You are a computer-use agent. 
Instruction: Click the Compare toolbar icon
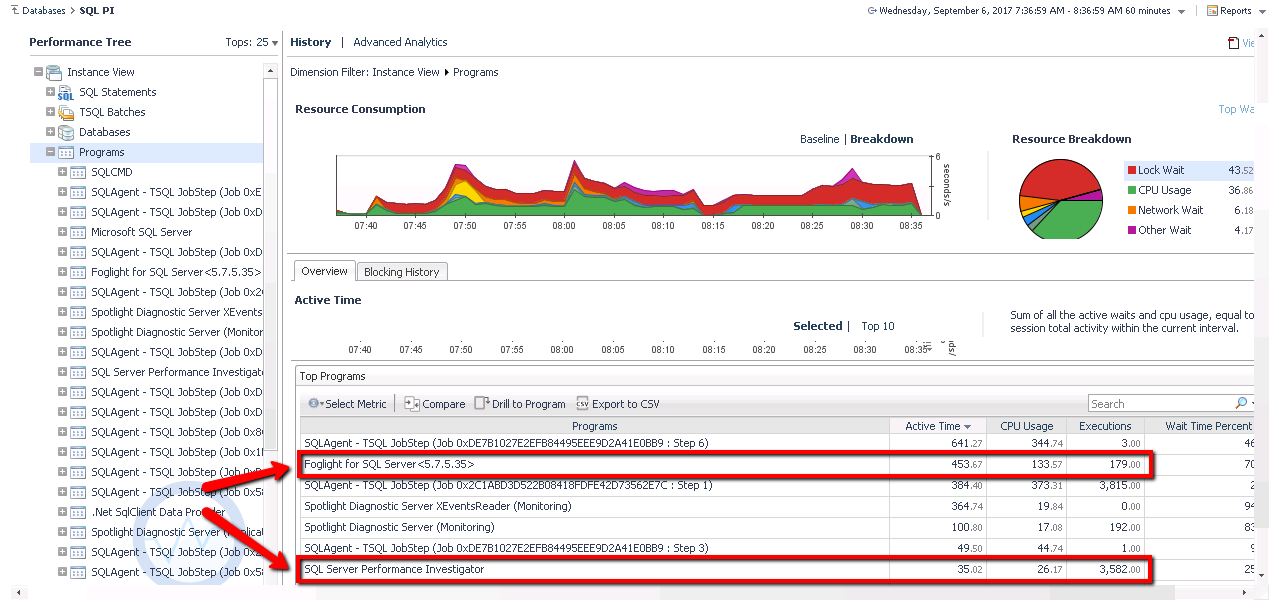(412, 404)
